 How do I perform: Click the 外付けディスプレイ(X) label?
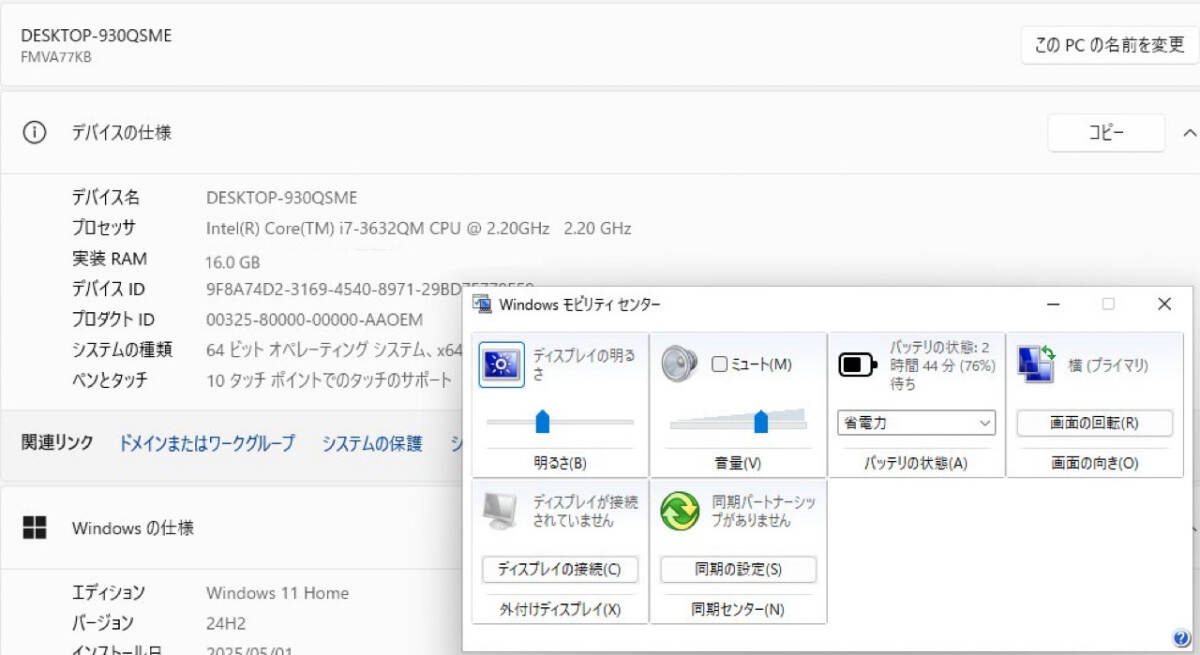coord(560,609)
